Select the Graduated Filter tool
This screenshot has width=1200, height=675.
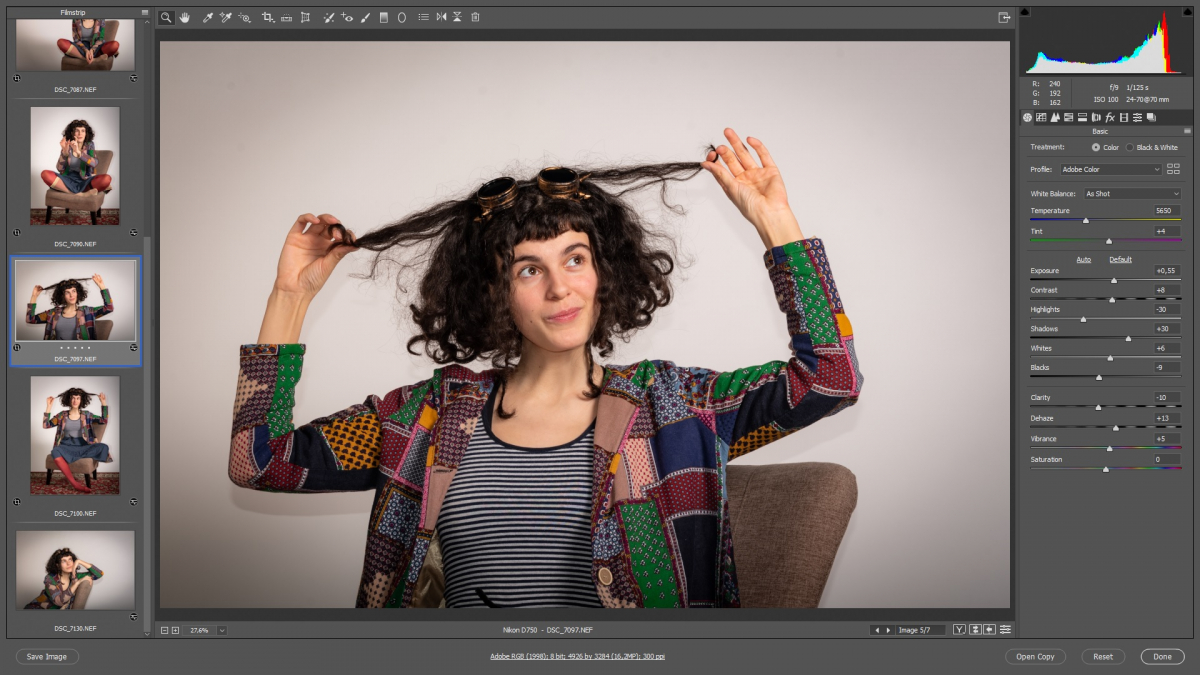tap(383, 18)
